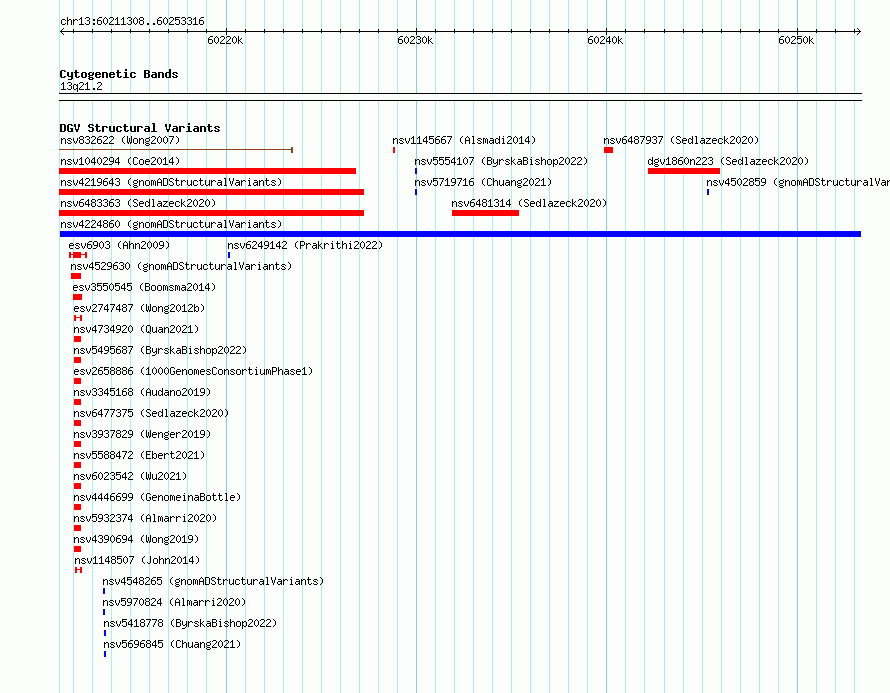Click nsv4390694 (Wong2019) label
890x693 pixels.
(136, 539)
